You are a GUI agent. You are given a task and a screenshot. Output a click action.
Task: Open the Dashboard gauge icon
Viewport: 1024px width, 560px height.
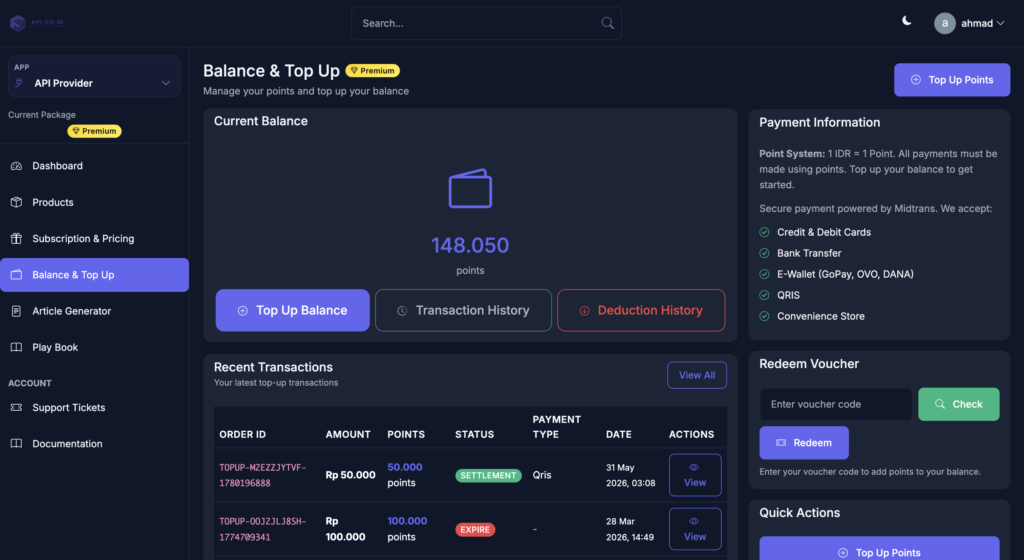(16, 166)
